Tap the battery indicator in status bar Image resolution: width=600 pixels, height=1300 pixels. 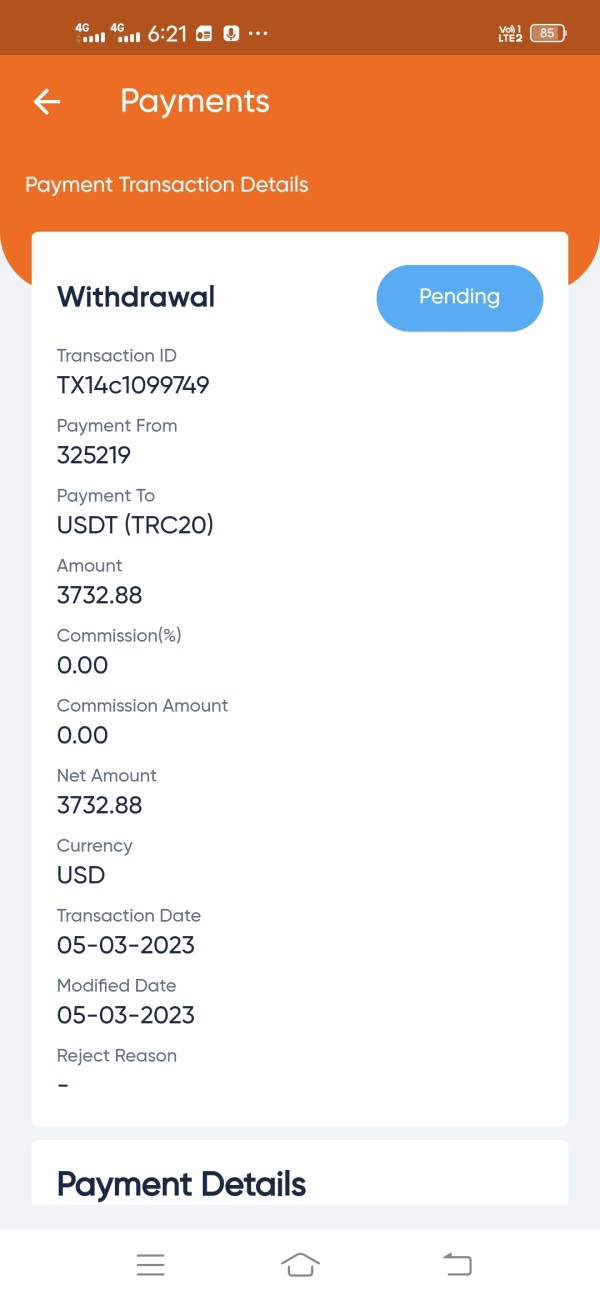click(548, 33)
